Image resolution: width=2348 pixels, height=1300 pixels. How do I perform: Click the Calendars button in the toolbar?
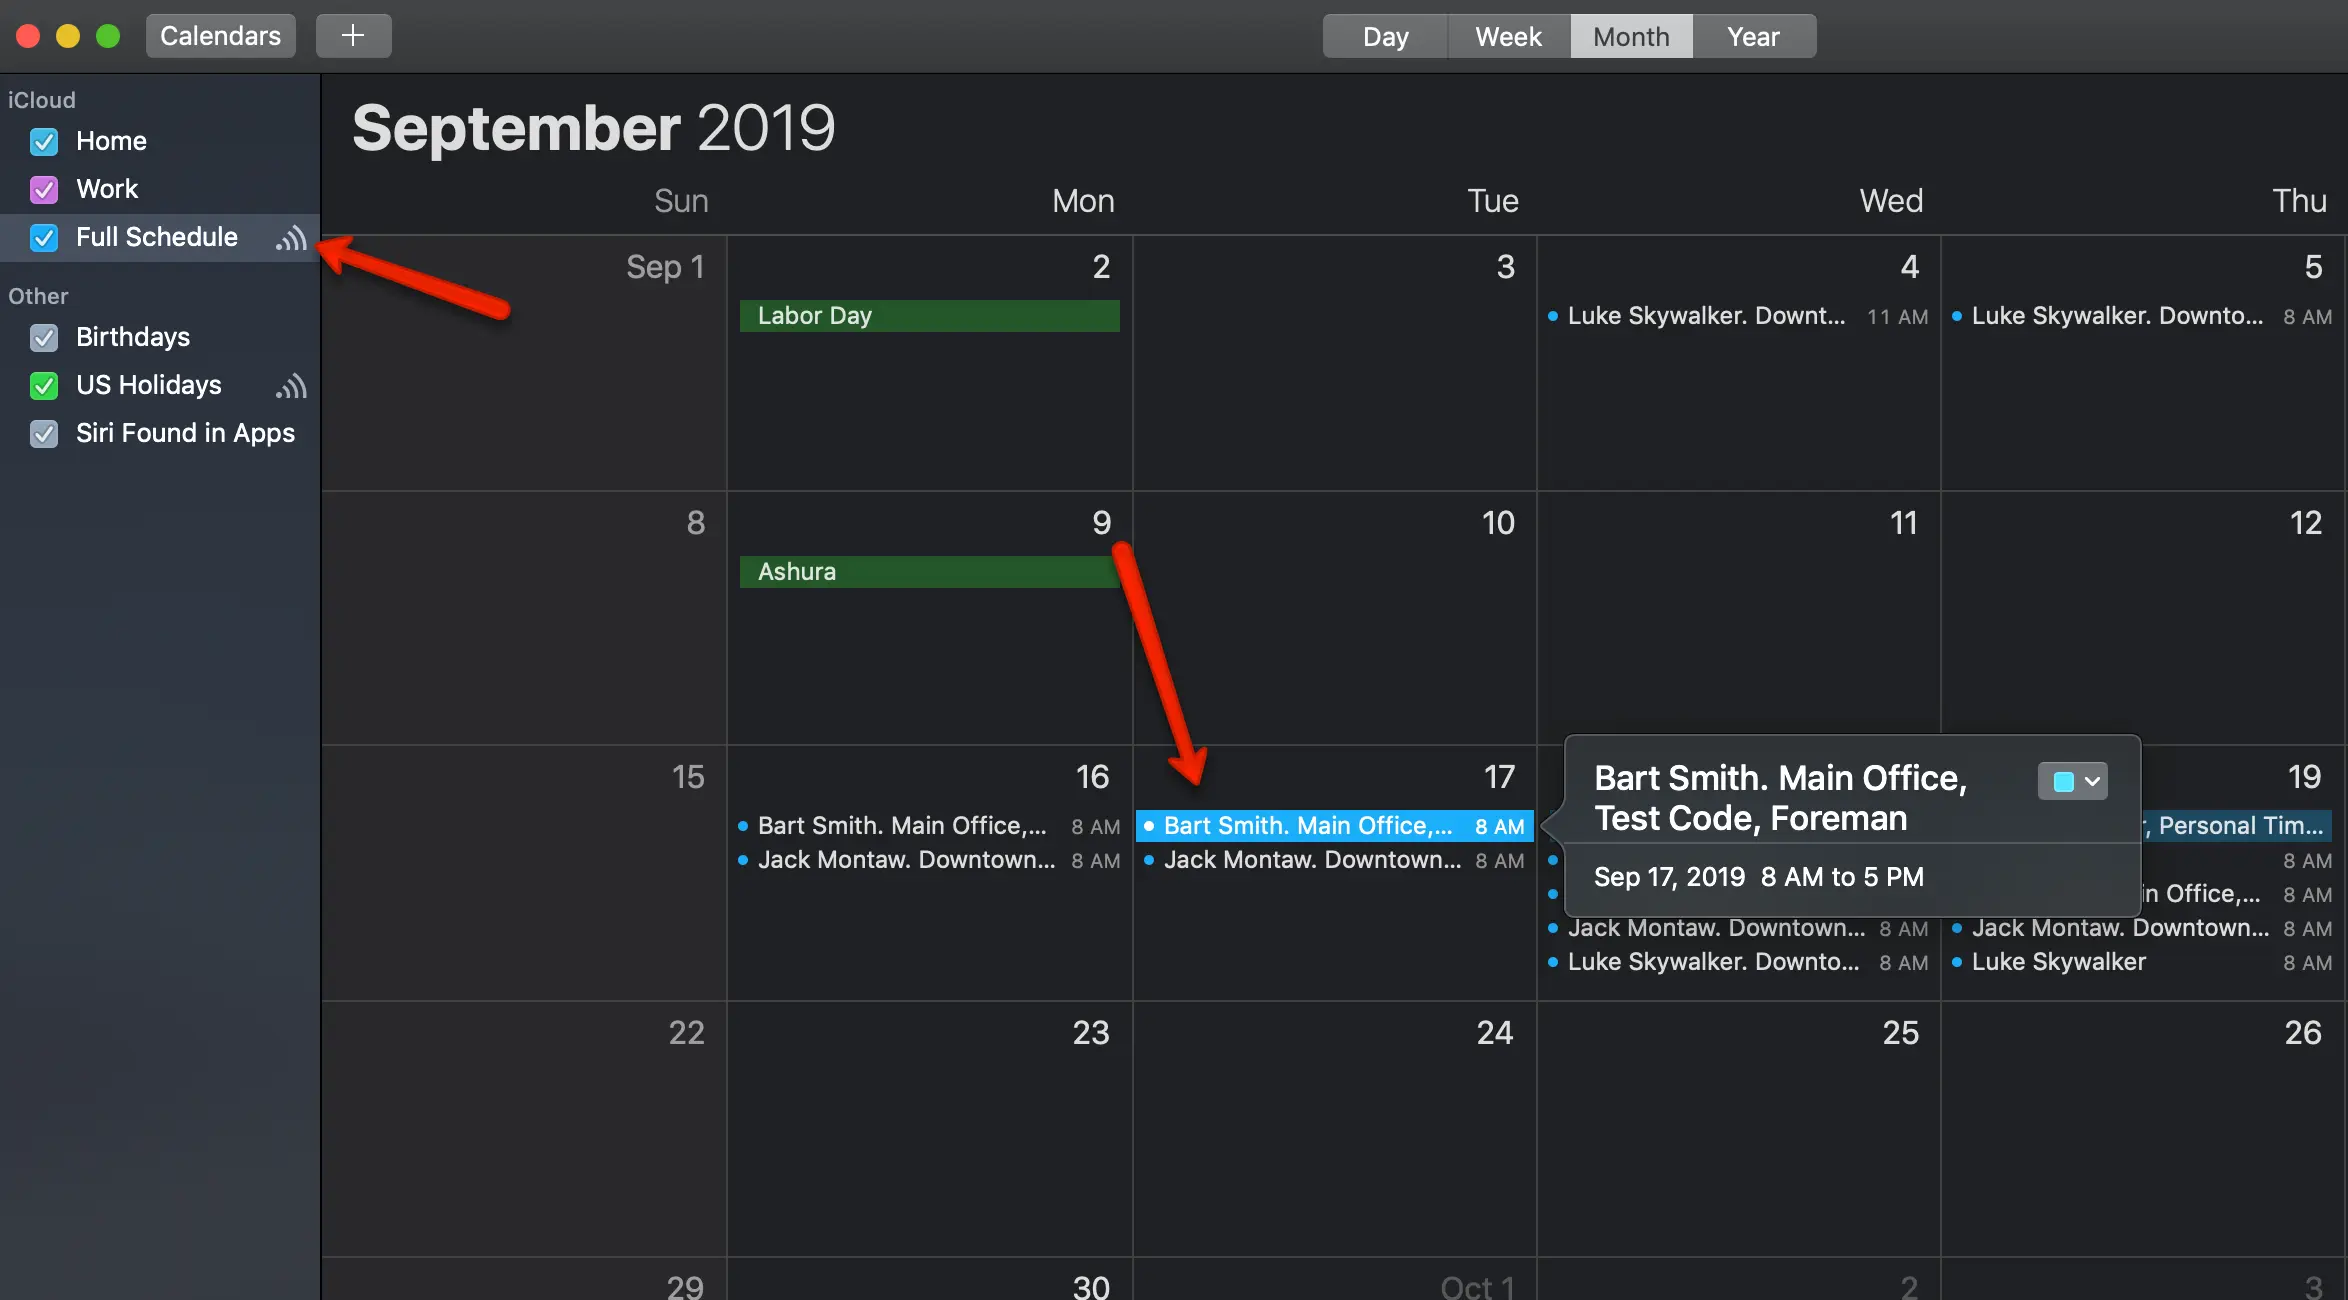tap(221, 36)
